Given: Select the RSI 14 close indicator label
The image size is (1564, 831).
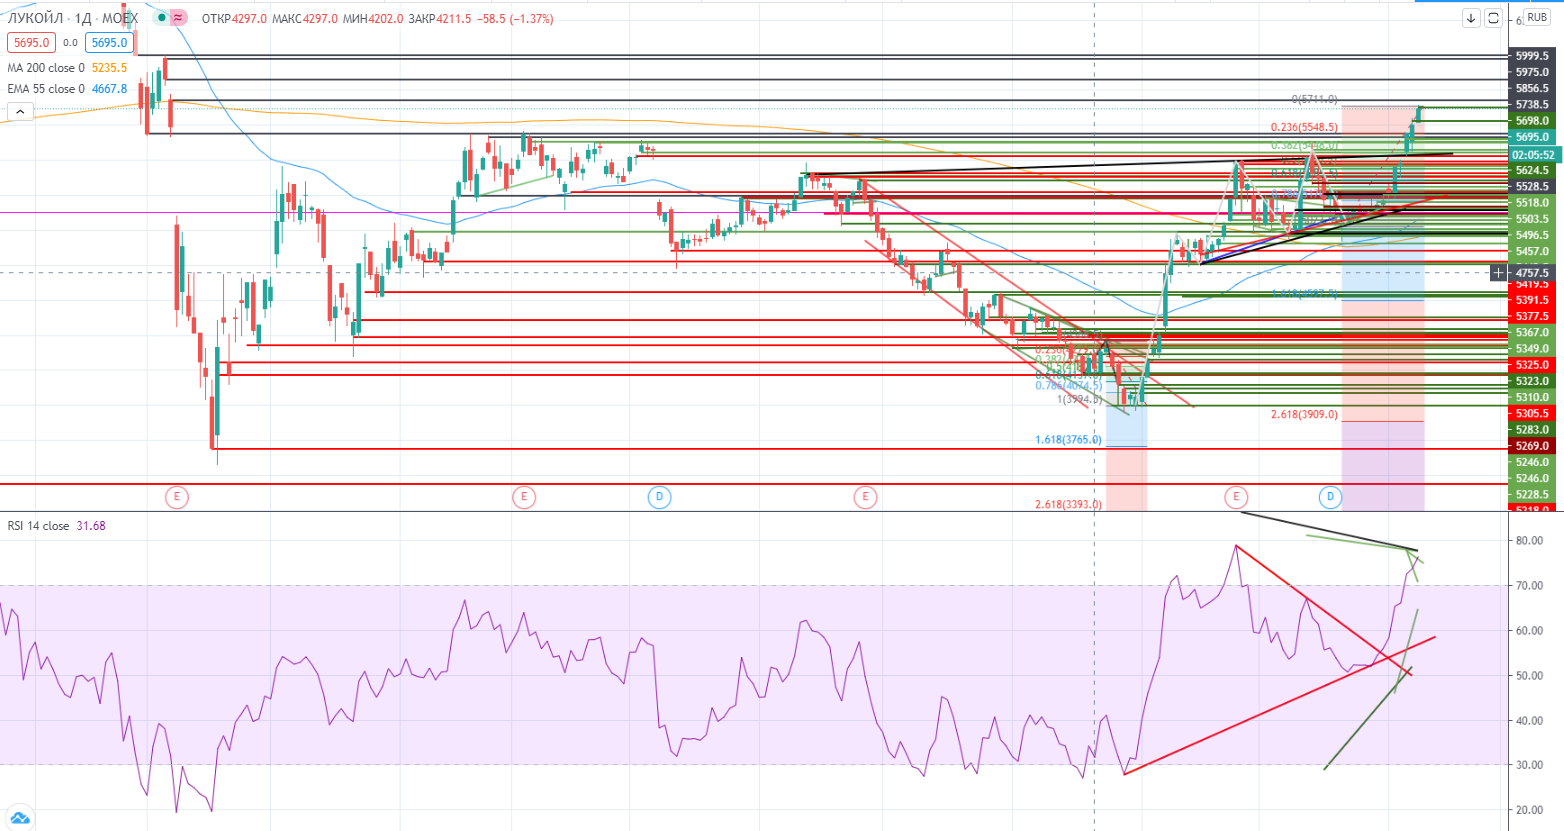Looking at the screenshot, I should [38, 526].
